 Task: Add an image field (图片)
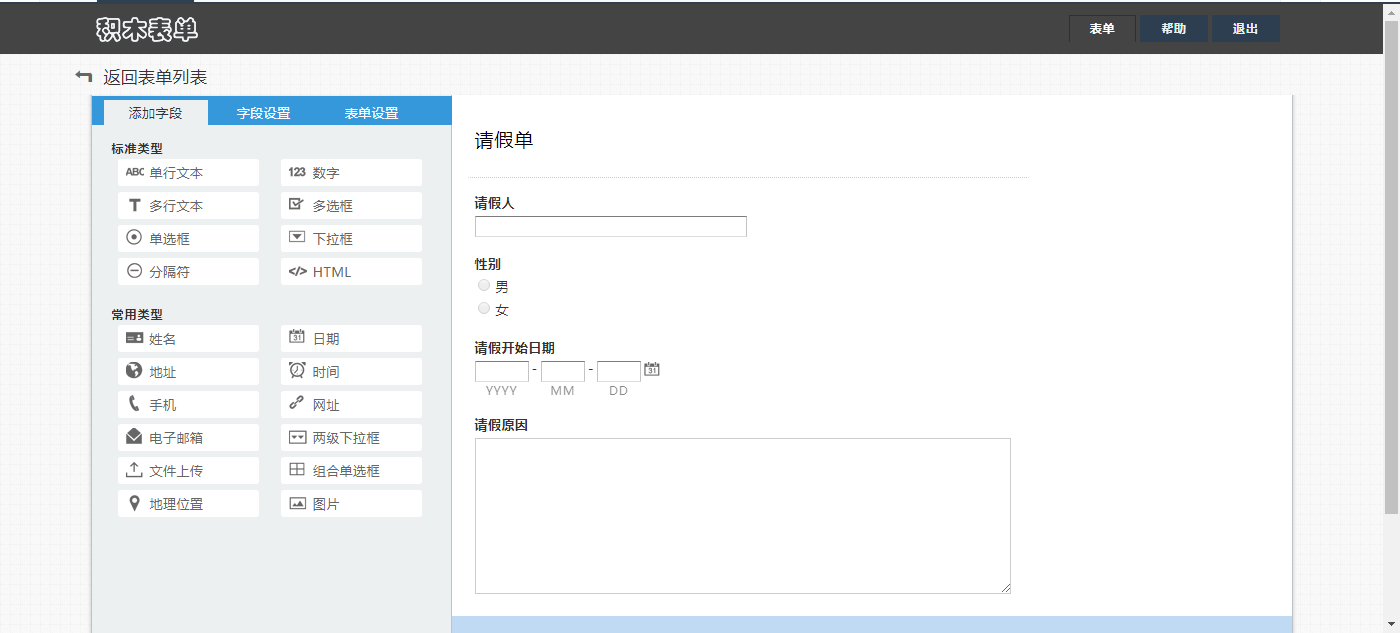tap(351, 503)
